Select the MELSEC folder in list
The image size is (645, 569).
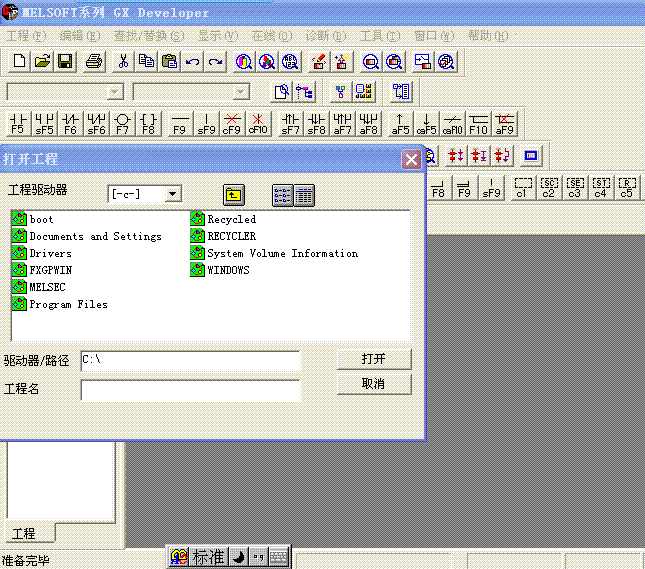(x=47, y=287)
